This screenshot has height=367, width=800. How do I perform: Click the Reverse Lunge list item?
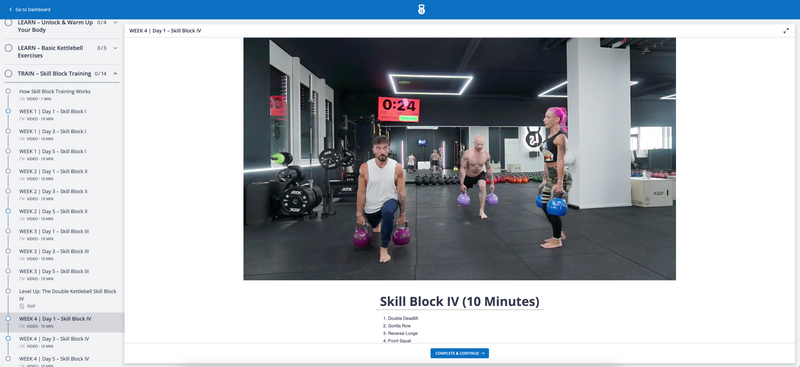[x=403, y=333]
